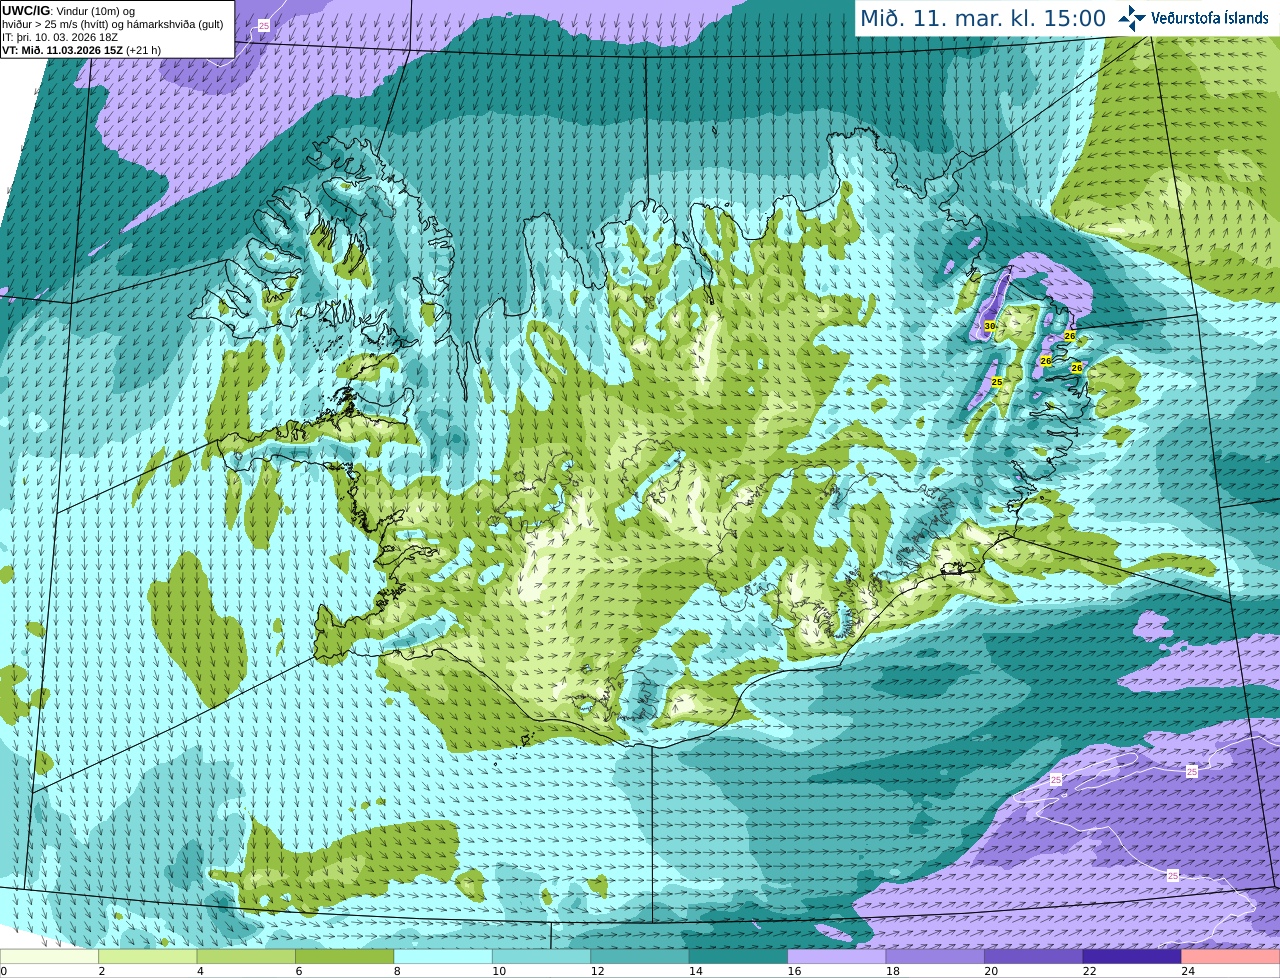1280x978 pixels.
Task: Pick the pale yellow 0–2 m/s legend swatch
Action: click(x=50, y=957)
